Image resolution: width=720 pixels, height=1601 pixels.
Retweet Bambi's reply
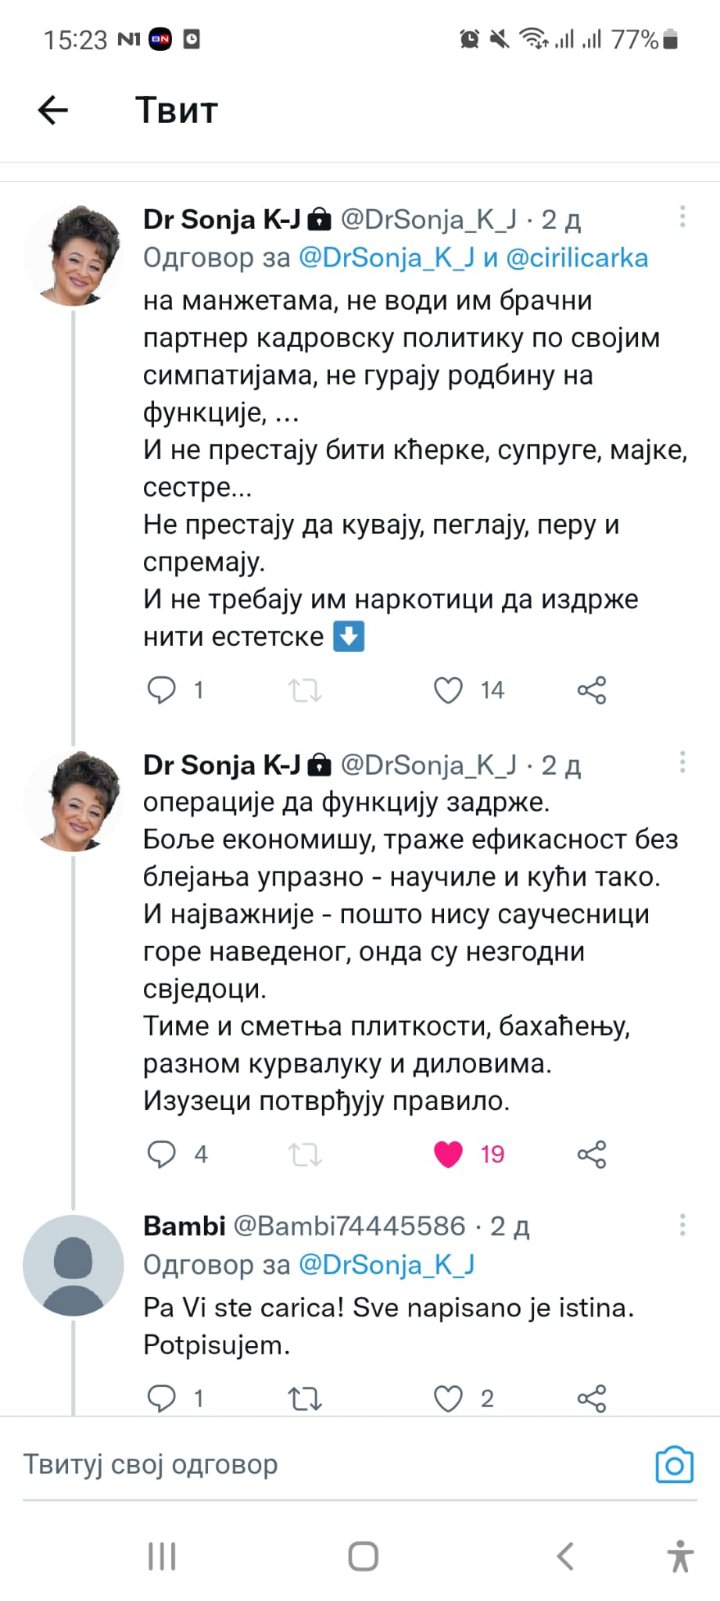pyautogui.click(x=305, y=1398)
